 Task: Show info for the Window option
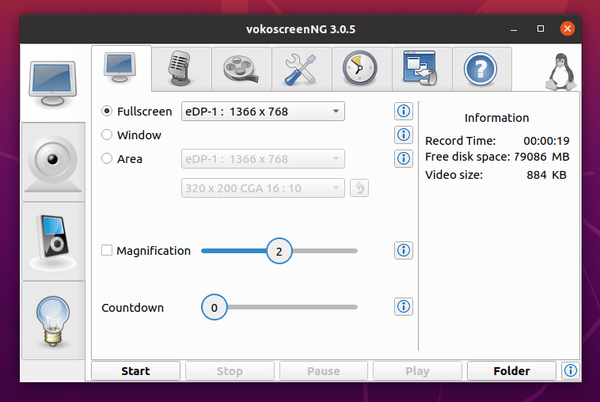tap(403, 135)
